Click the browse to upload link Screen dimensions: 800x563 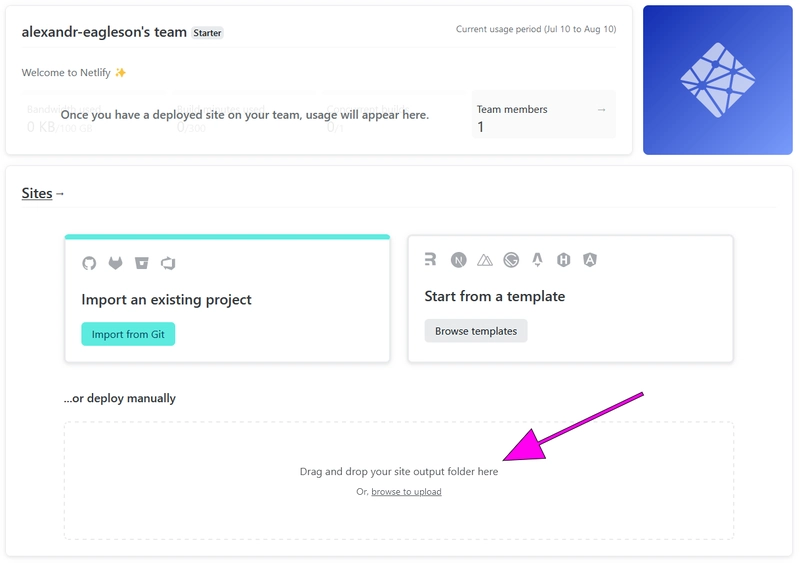click(406, 492)
